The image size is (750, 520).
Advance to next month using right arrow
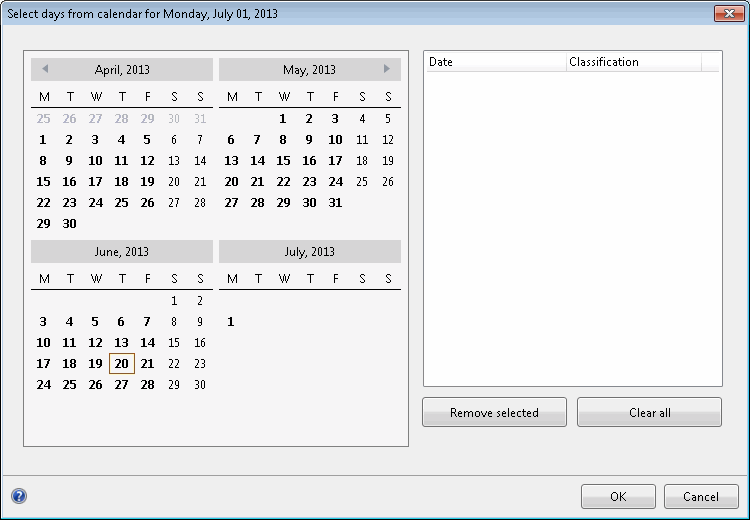(x=387, y=69)
